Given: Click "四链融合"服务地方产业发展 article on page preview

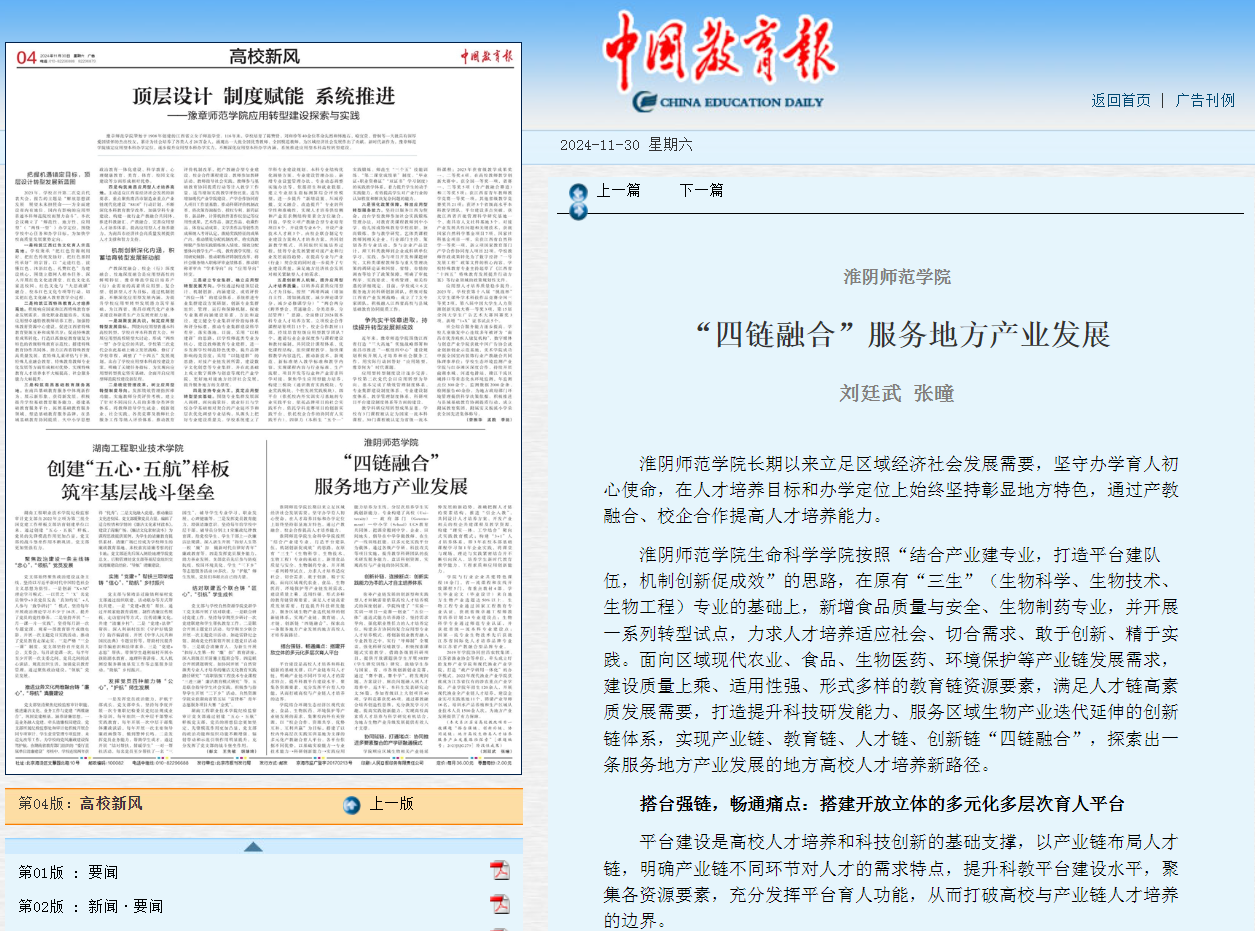Looking at the screenshot, I should [x=391, y=474].
